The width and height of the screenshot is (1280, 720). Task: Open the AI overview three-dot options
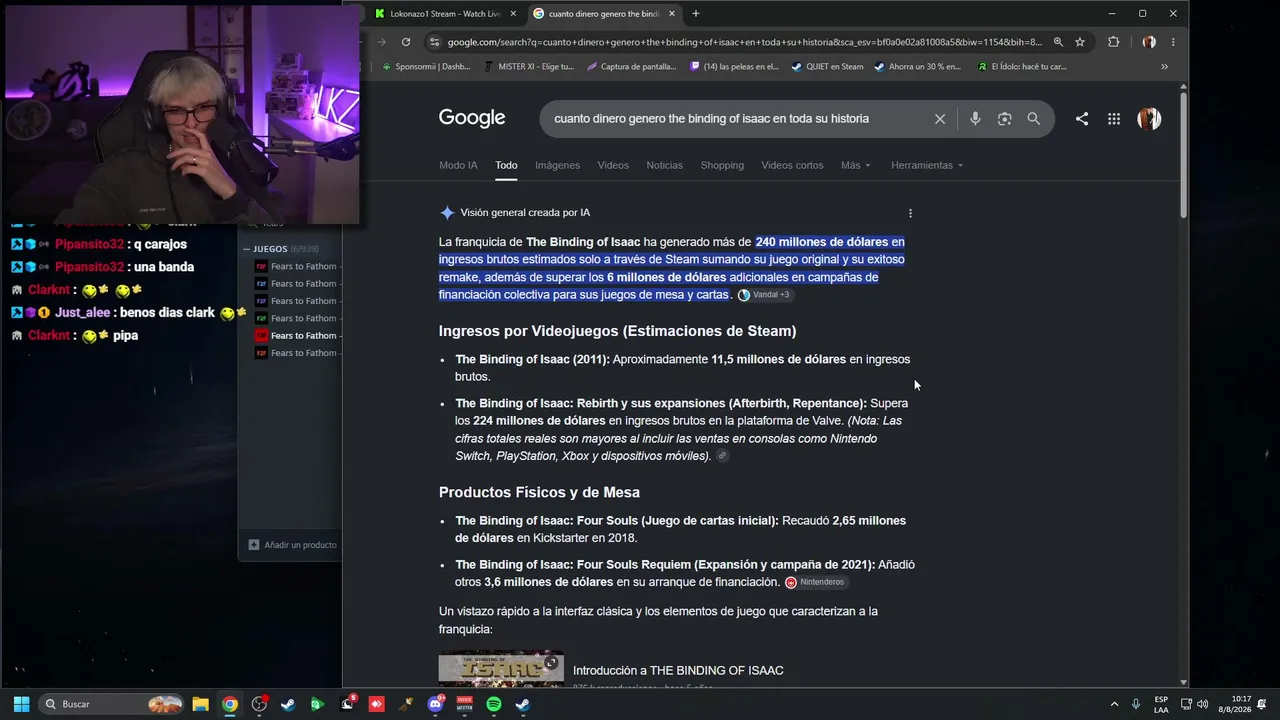tap(910, 213)
